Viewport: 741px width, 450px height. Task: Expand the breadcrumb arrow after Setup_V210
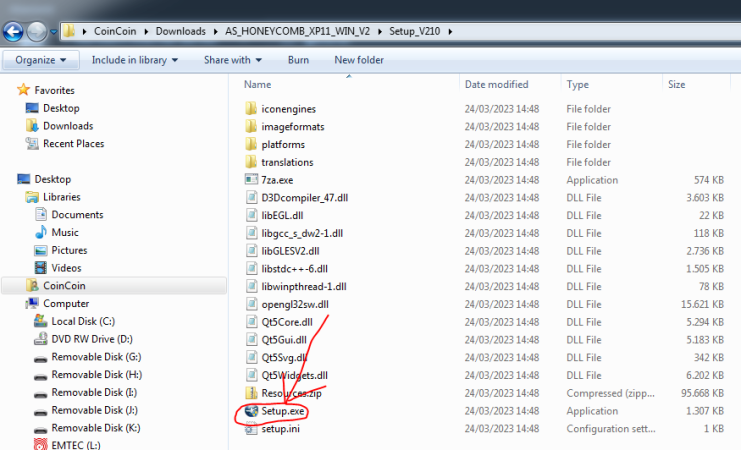pyautogui.click(x=450, y=32)
